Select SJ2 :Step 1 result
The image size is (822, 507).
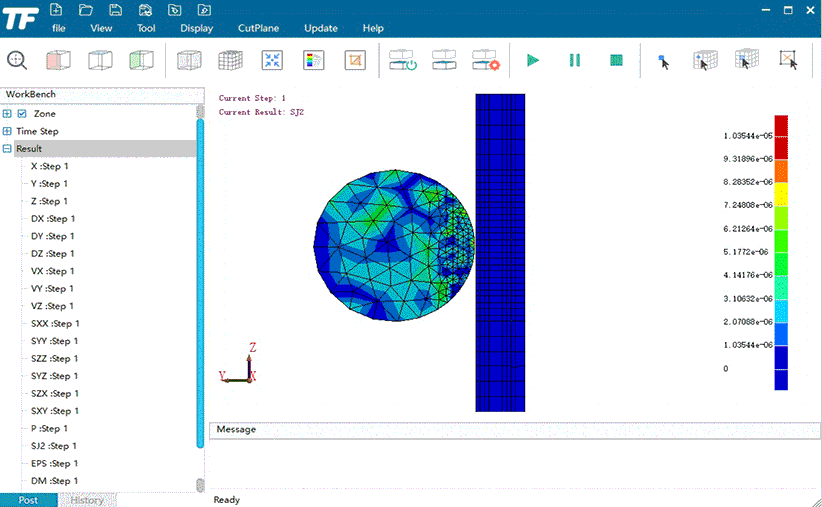click(x=53, y=446)
